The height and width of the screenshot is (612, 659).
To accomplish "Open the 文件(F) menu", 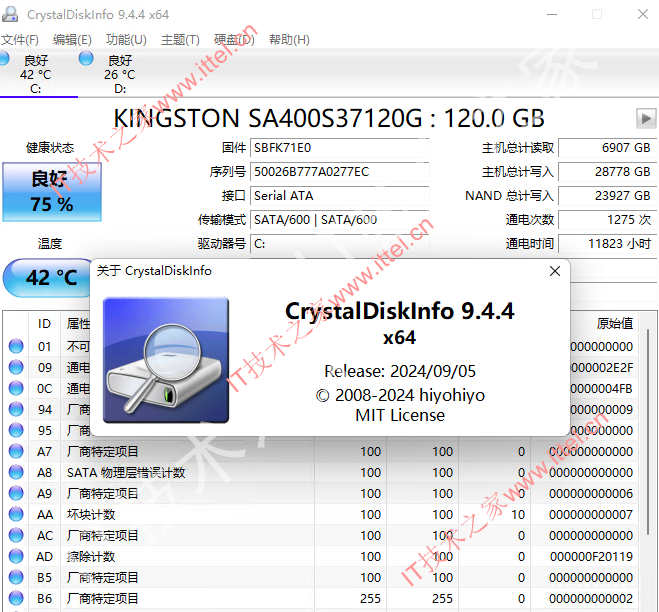I will point(20,40).
